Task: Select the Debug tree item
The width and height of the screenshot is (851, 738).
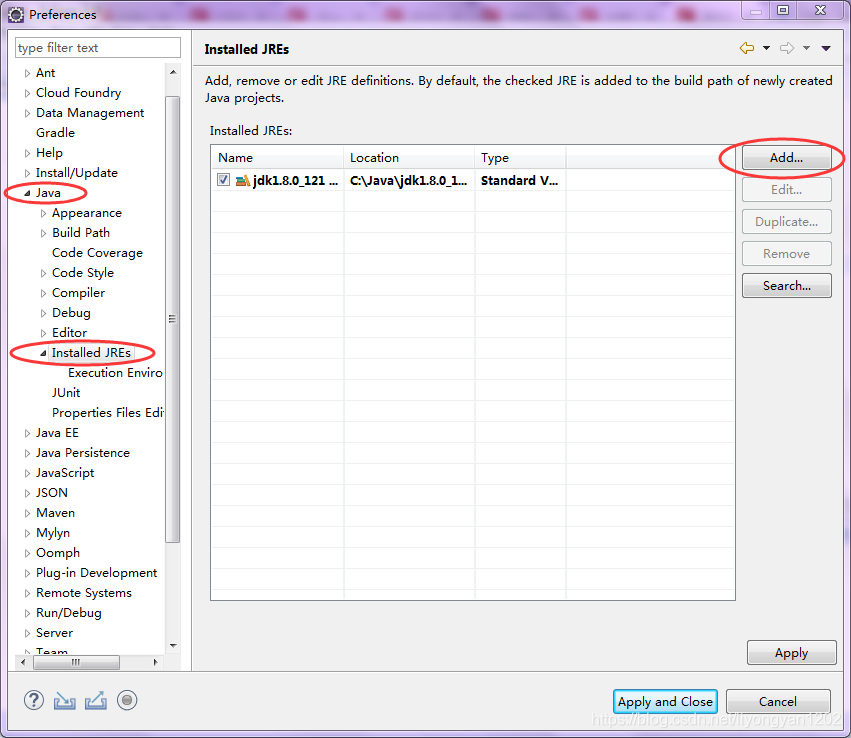Action: 71,313
